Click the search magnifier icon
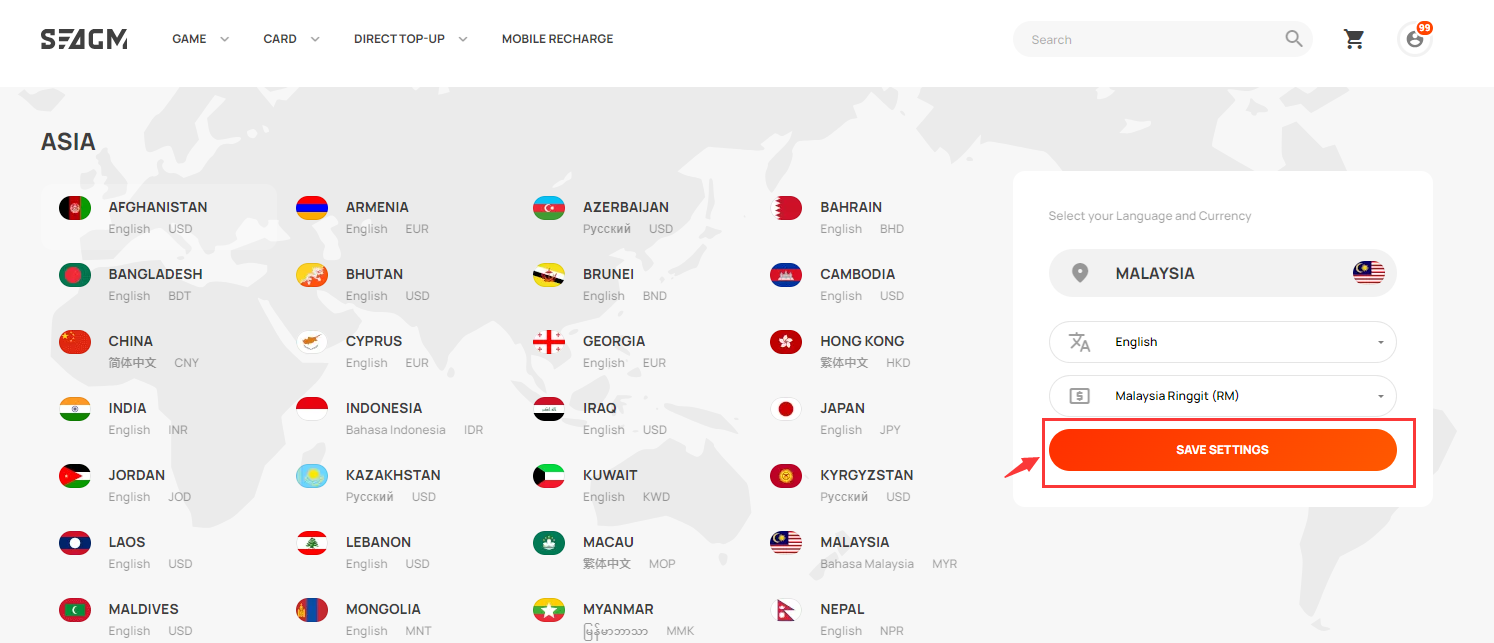The height and width of the screenshot is (643, 1494). (1294, 39)
